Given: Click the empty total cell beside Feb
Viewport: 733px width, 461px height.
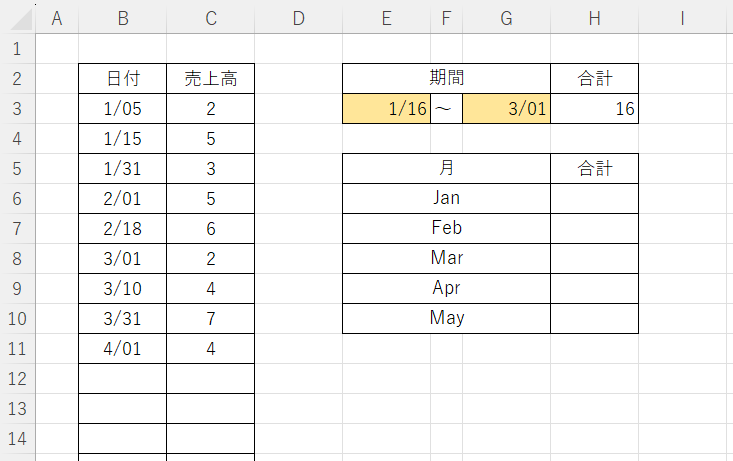Looking at the screenshot, I should click(x=594, y=229).
